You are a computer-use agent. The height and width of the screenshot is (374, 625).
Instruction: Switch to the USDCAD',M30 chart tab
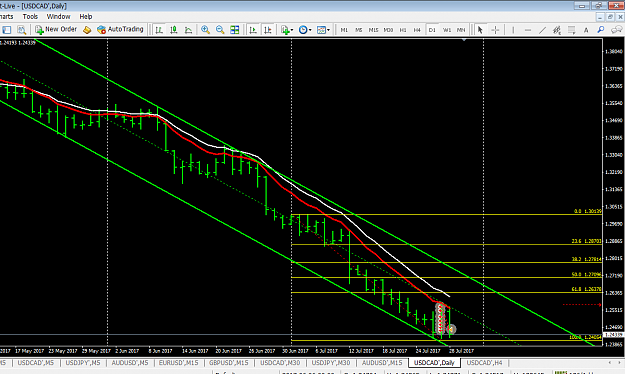(x=280, y=362)
